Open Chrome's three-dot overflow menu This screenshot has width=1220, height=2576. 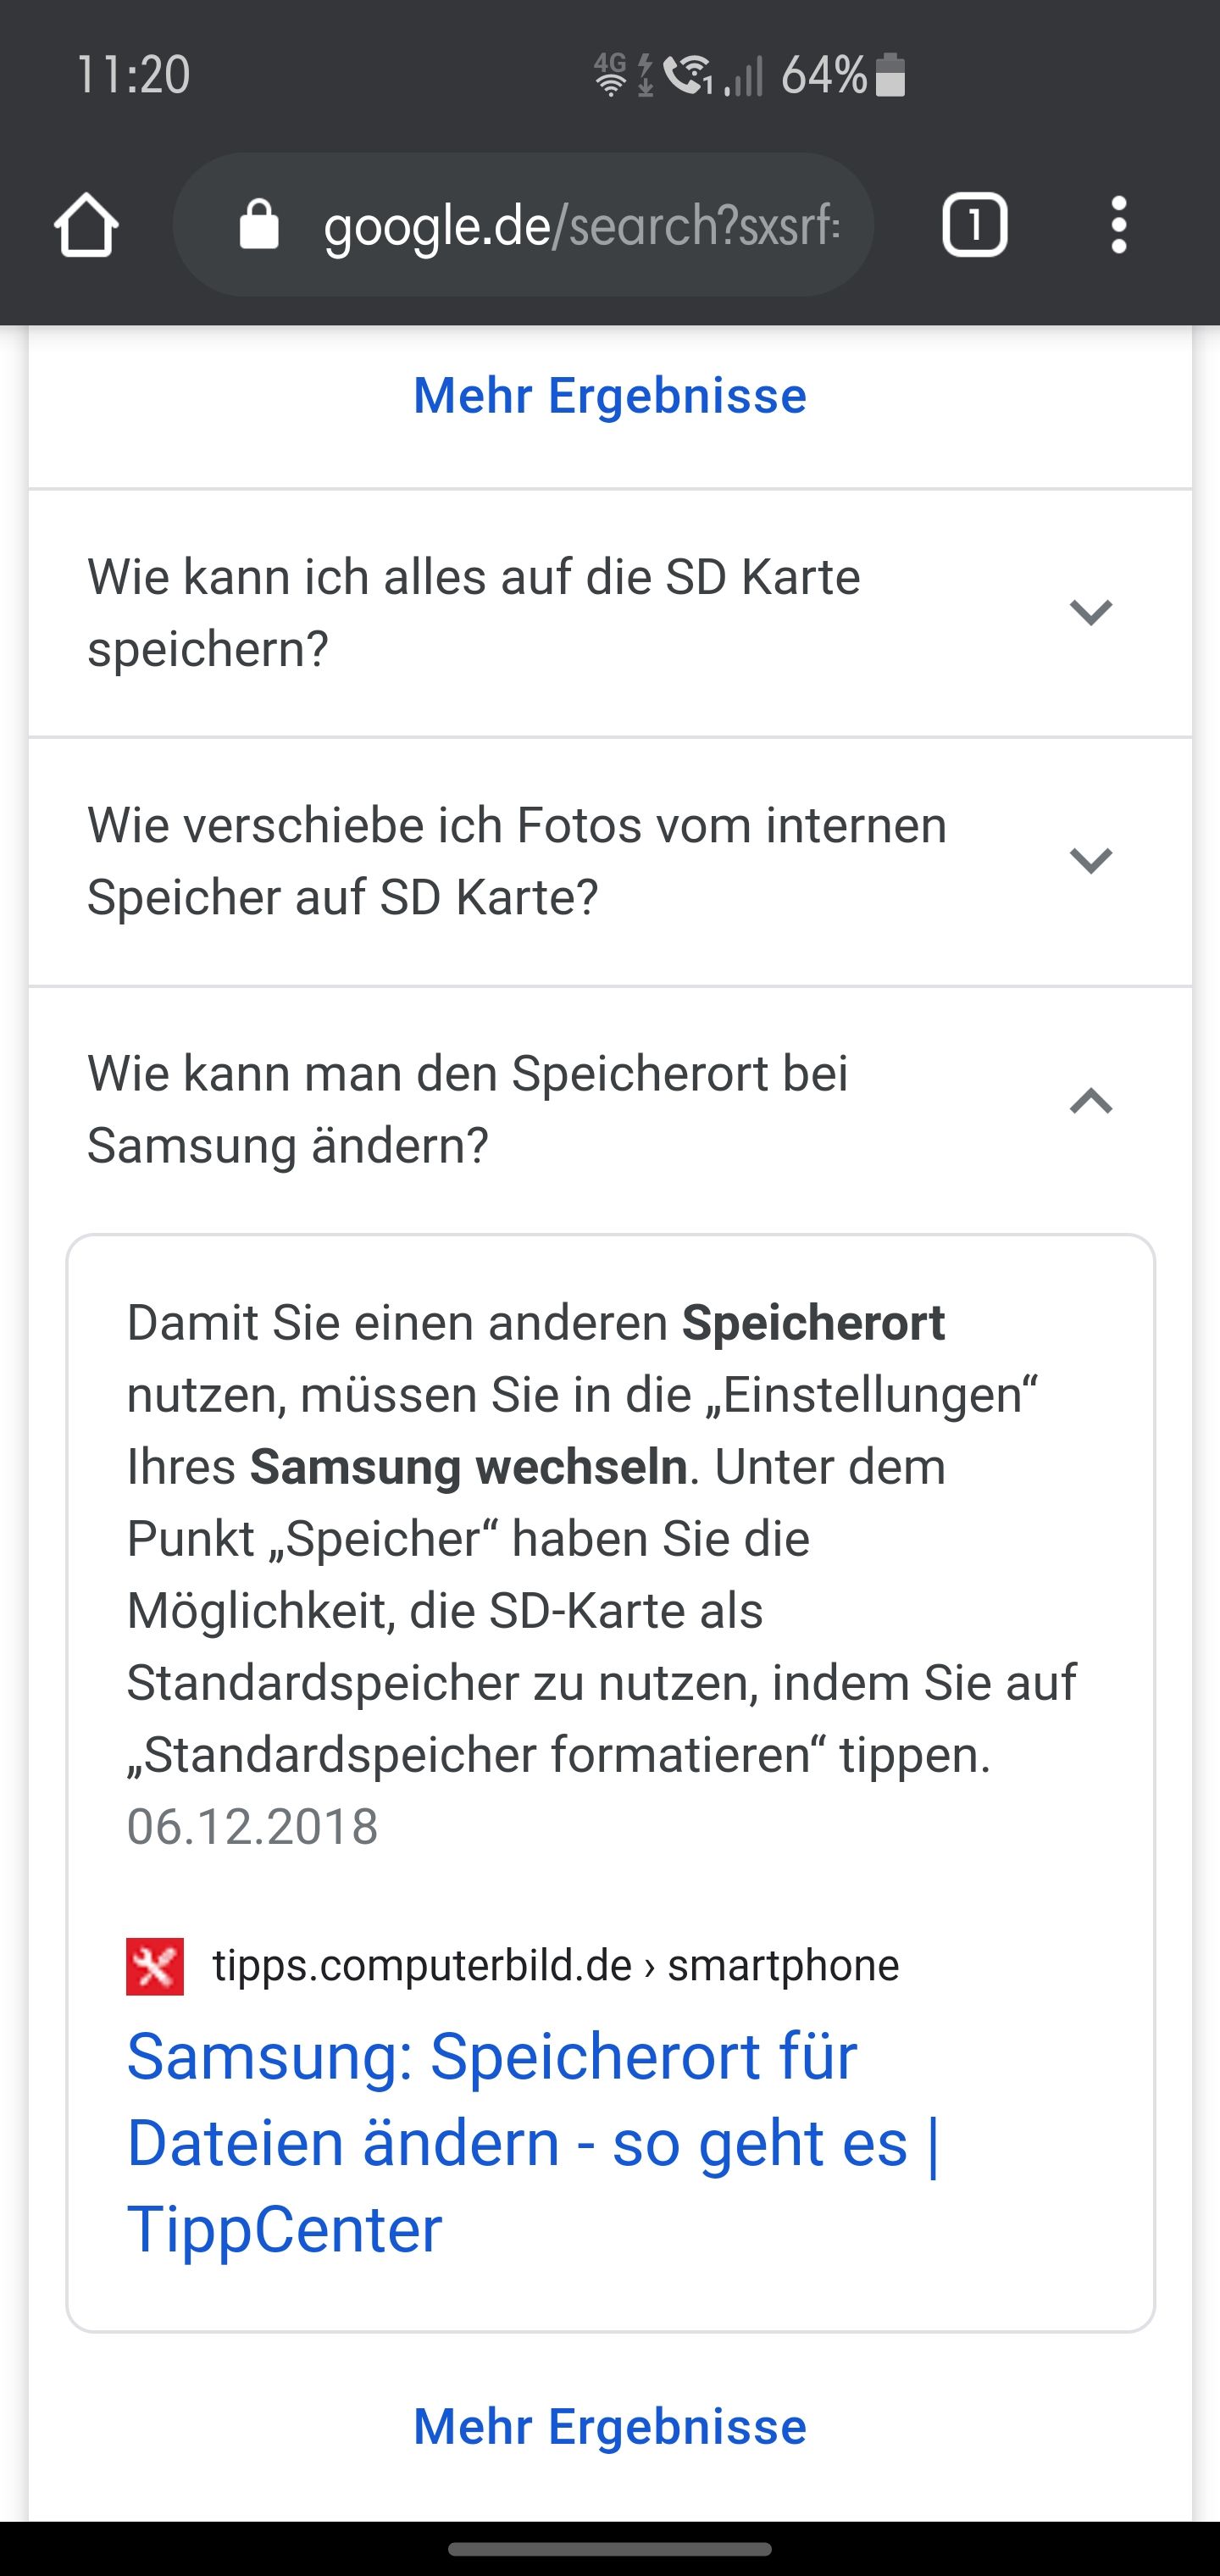1118,225
